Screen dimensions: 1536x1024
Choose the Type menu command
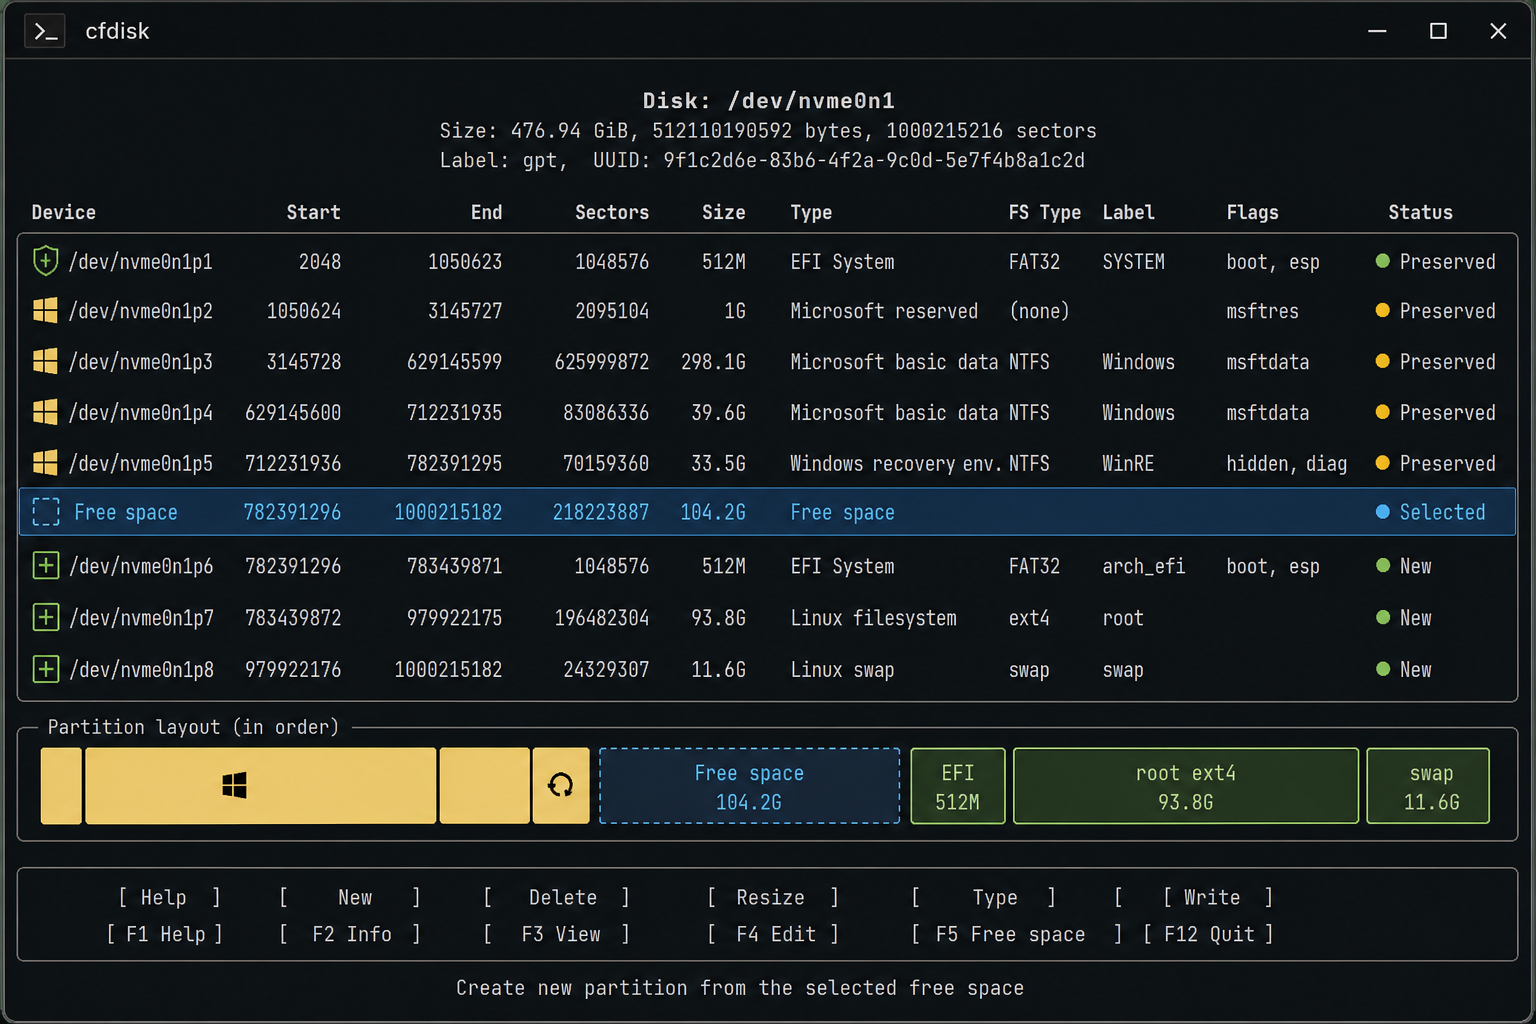(984, 898)
